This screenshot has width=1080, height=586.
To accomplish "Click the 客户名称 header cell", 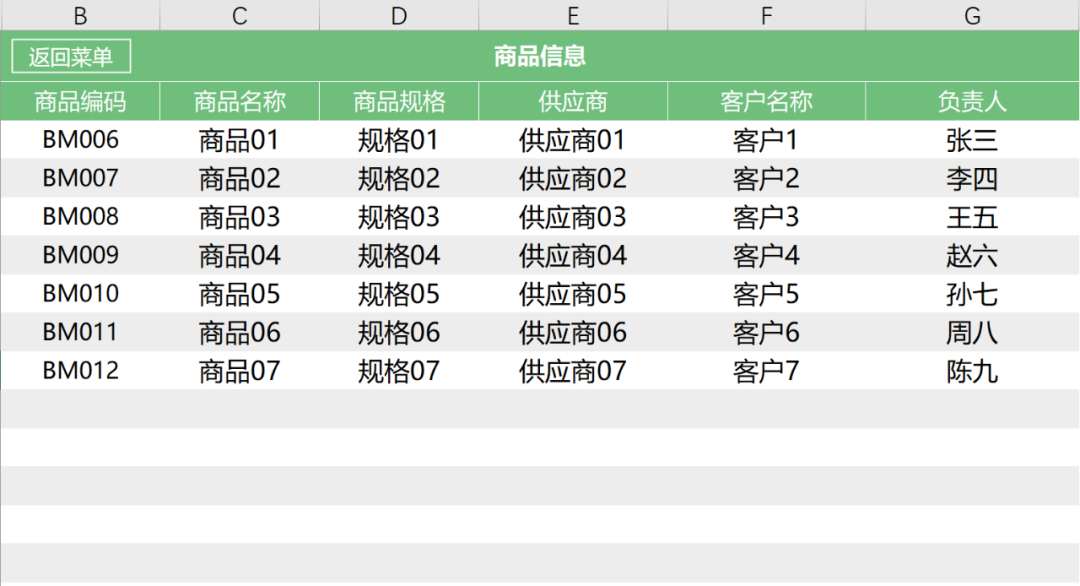I will point(766,101).
